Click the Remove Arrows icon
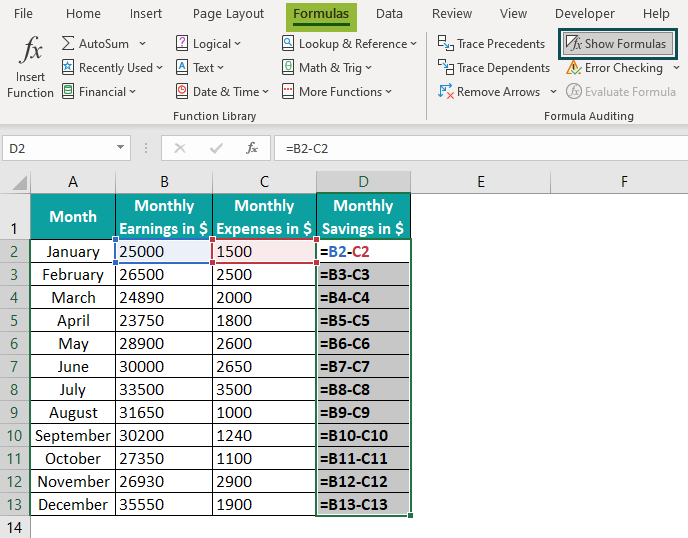The image size is (688, 538). pyautogui.click(x=445, y=91)
